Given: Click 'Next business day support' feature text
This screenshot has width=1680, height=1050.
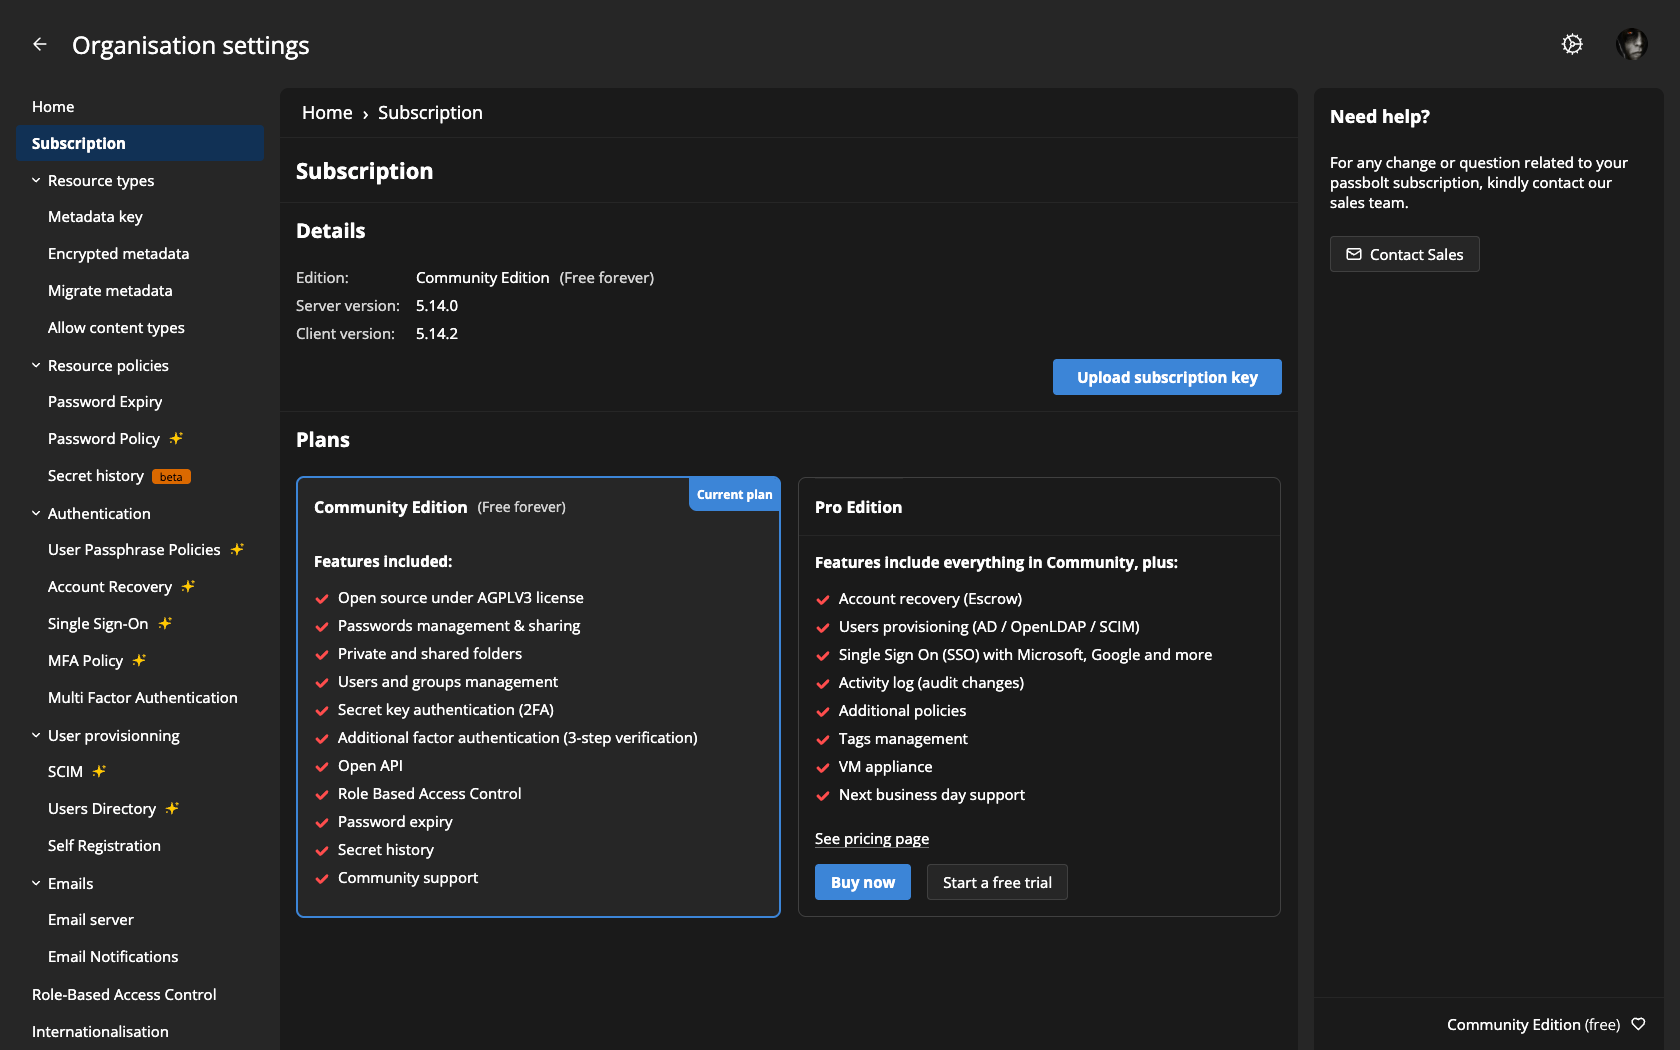Looking at the screenshot, I should (932, 794).
